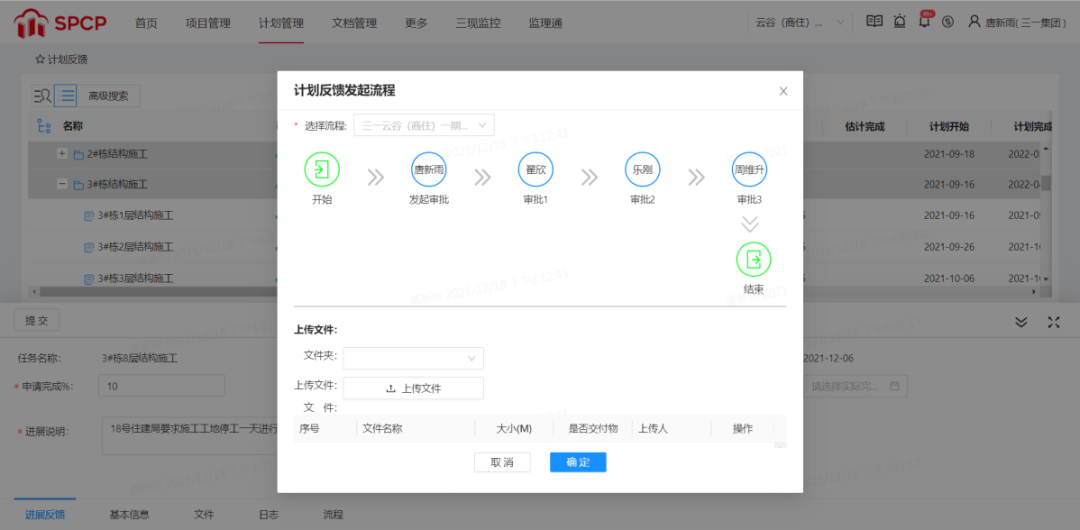Expand the 2#栋结构施工 tree node
1080x530 pixels.
tap(62, 154)
